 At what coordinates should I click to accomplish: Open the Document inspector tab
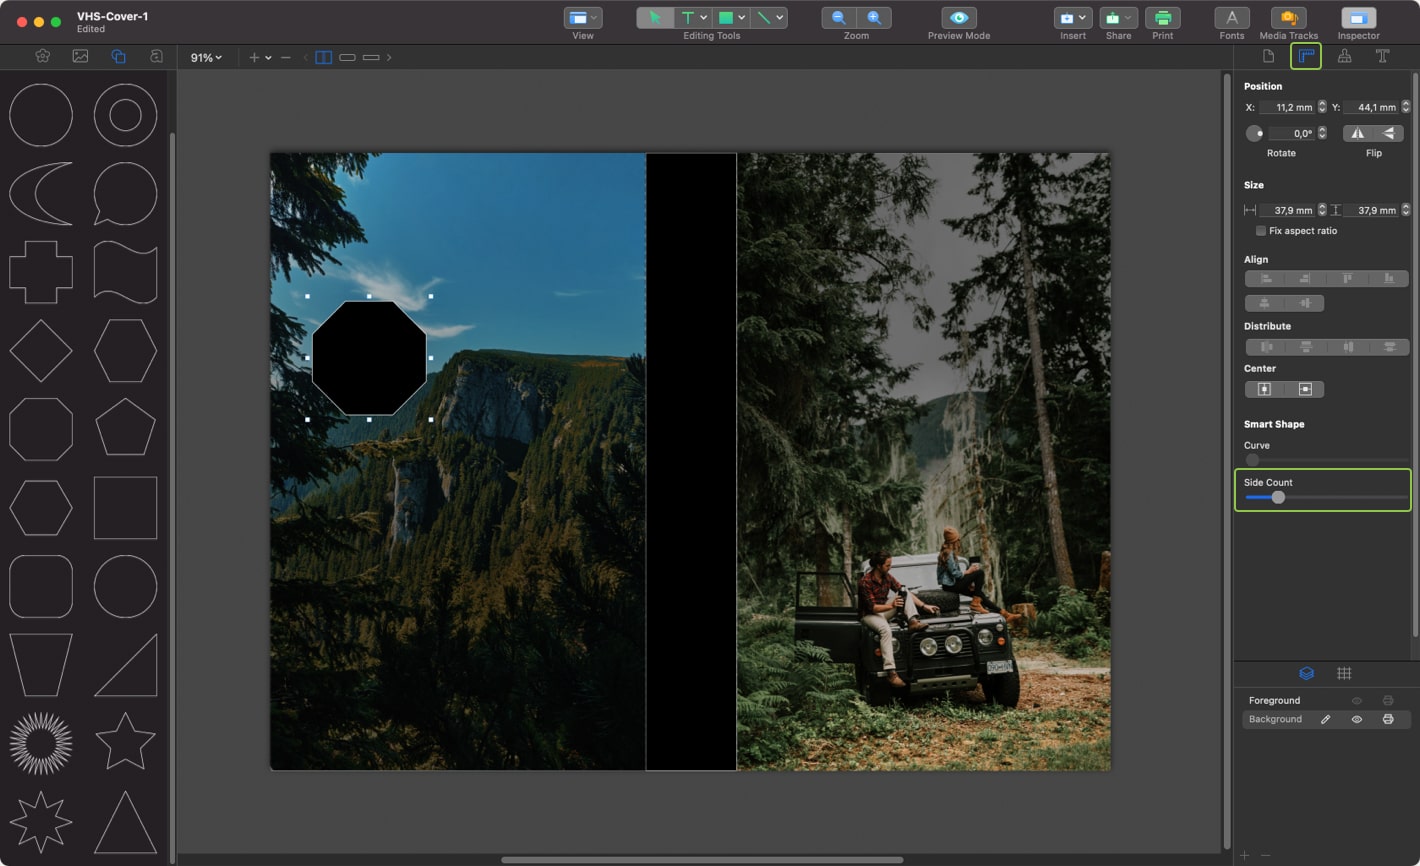click(1268, 56)
